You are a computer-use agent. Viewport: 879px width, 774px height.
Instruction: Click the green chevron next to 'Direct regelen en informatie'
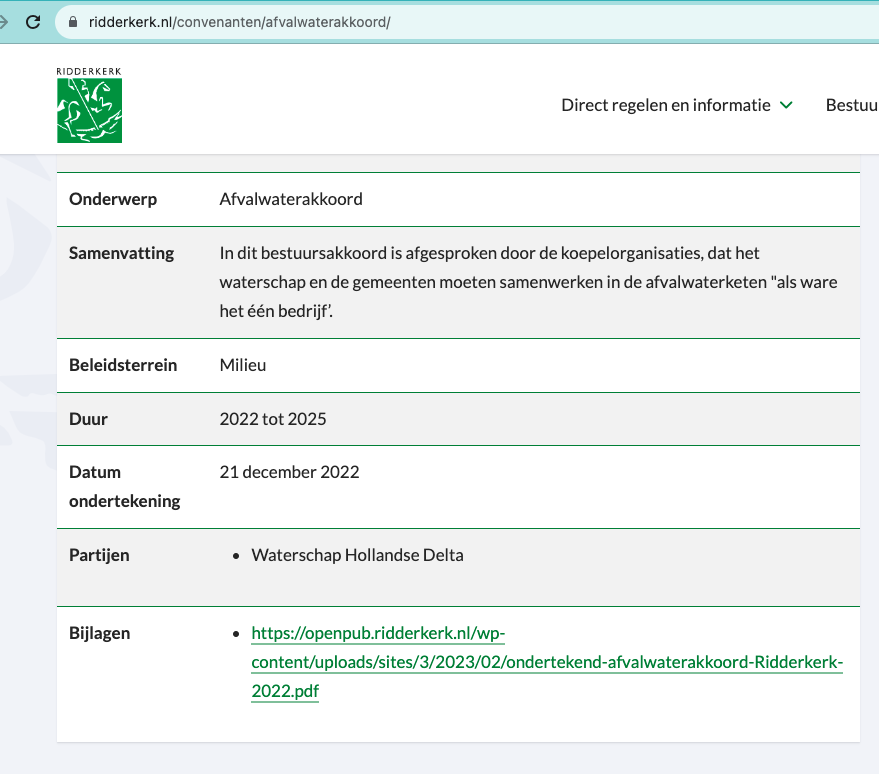[x=786, y=104]
